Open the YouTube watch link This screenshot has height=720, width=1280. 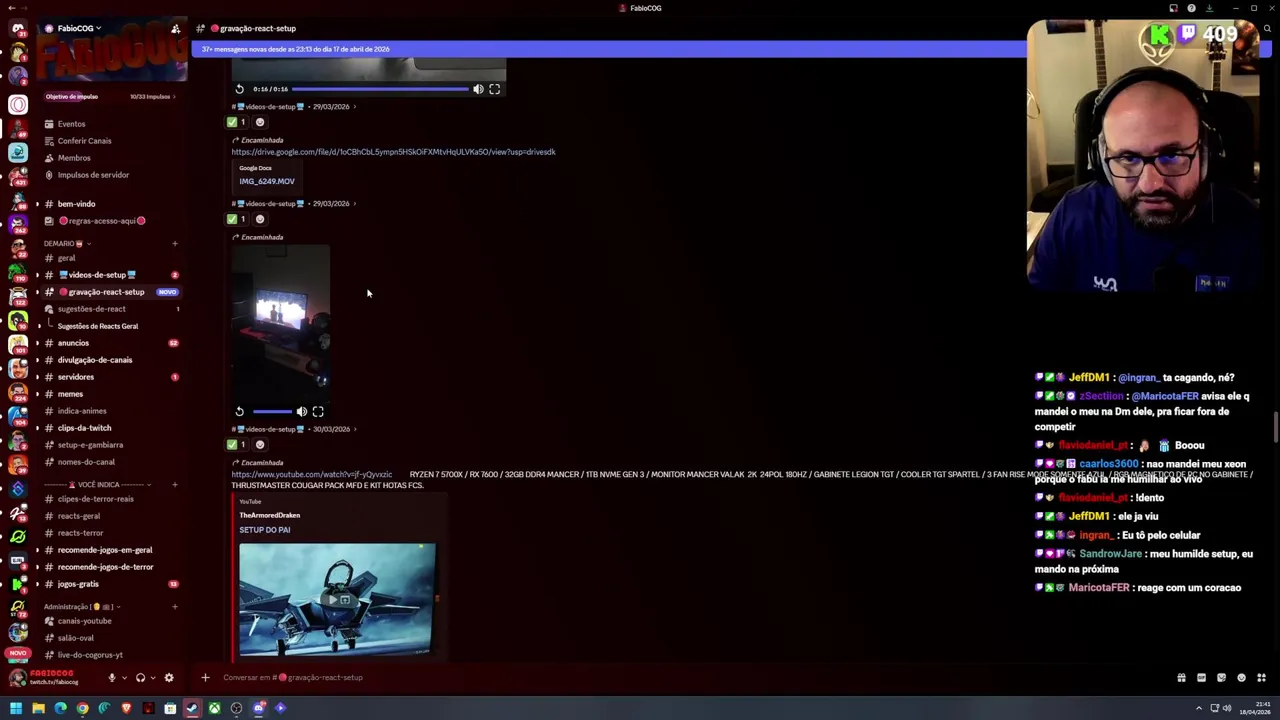pos(312,474)
